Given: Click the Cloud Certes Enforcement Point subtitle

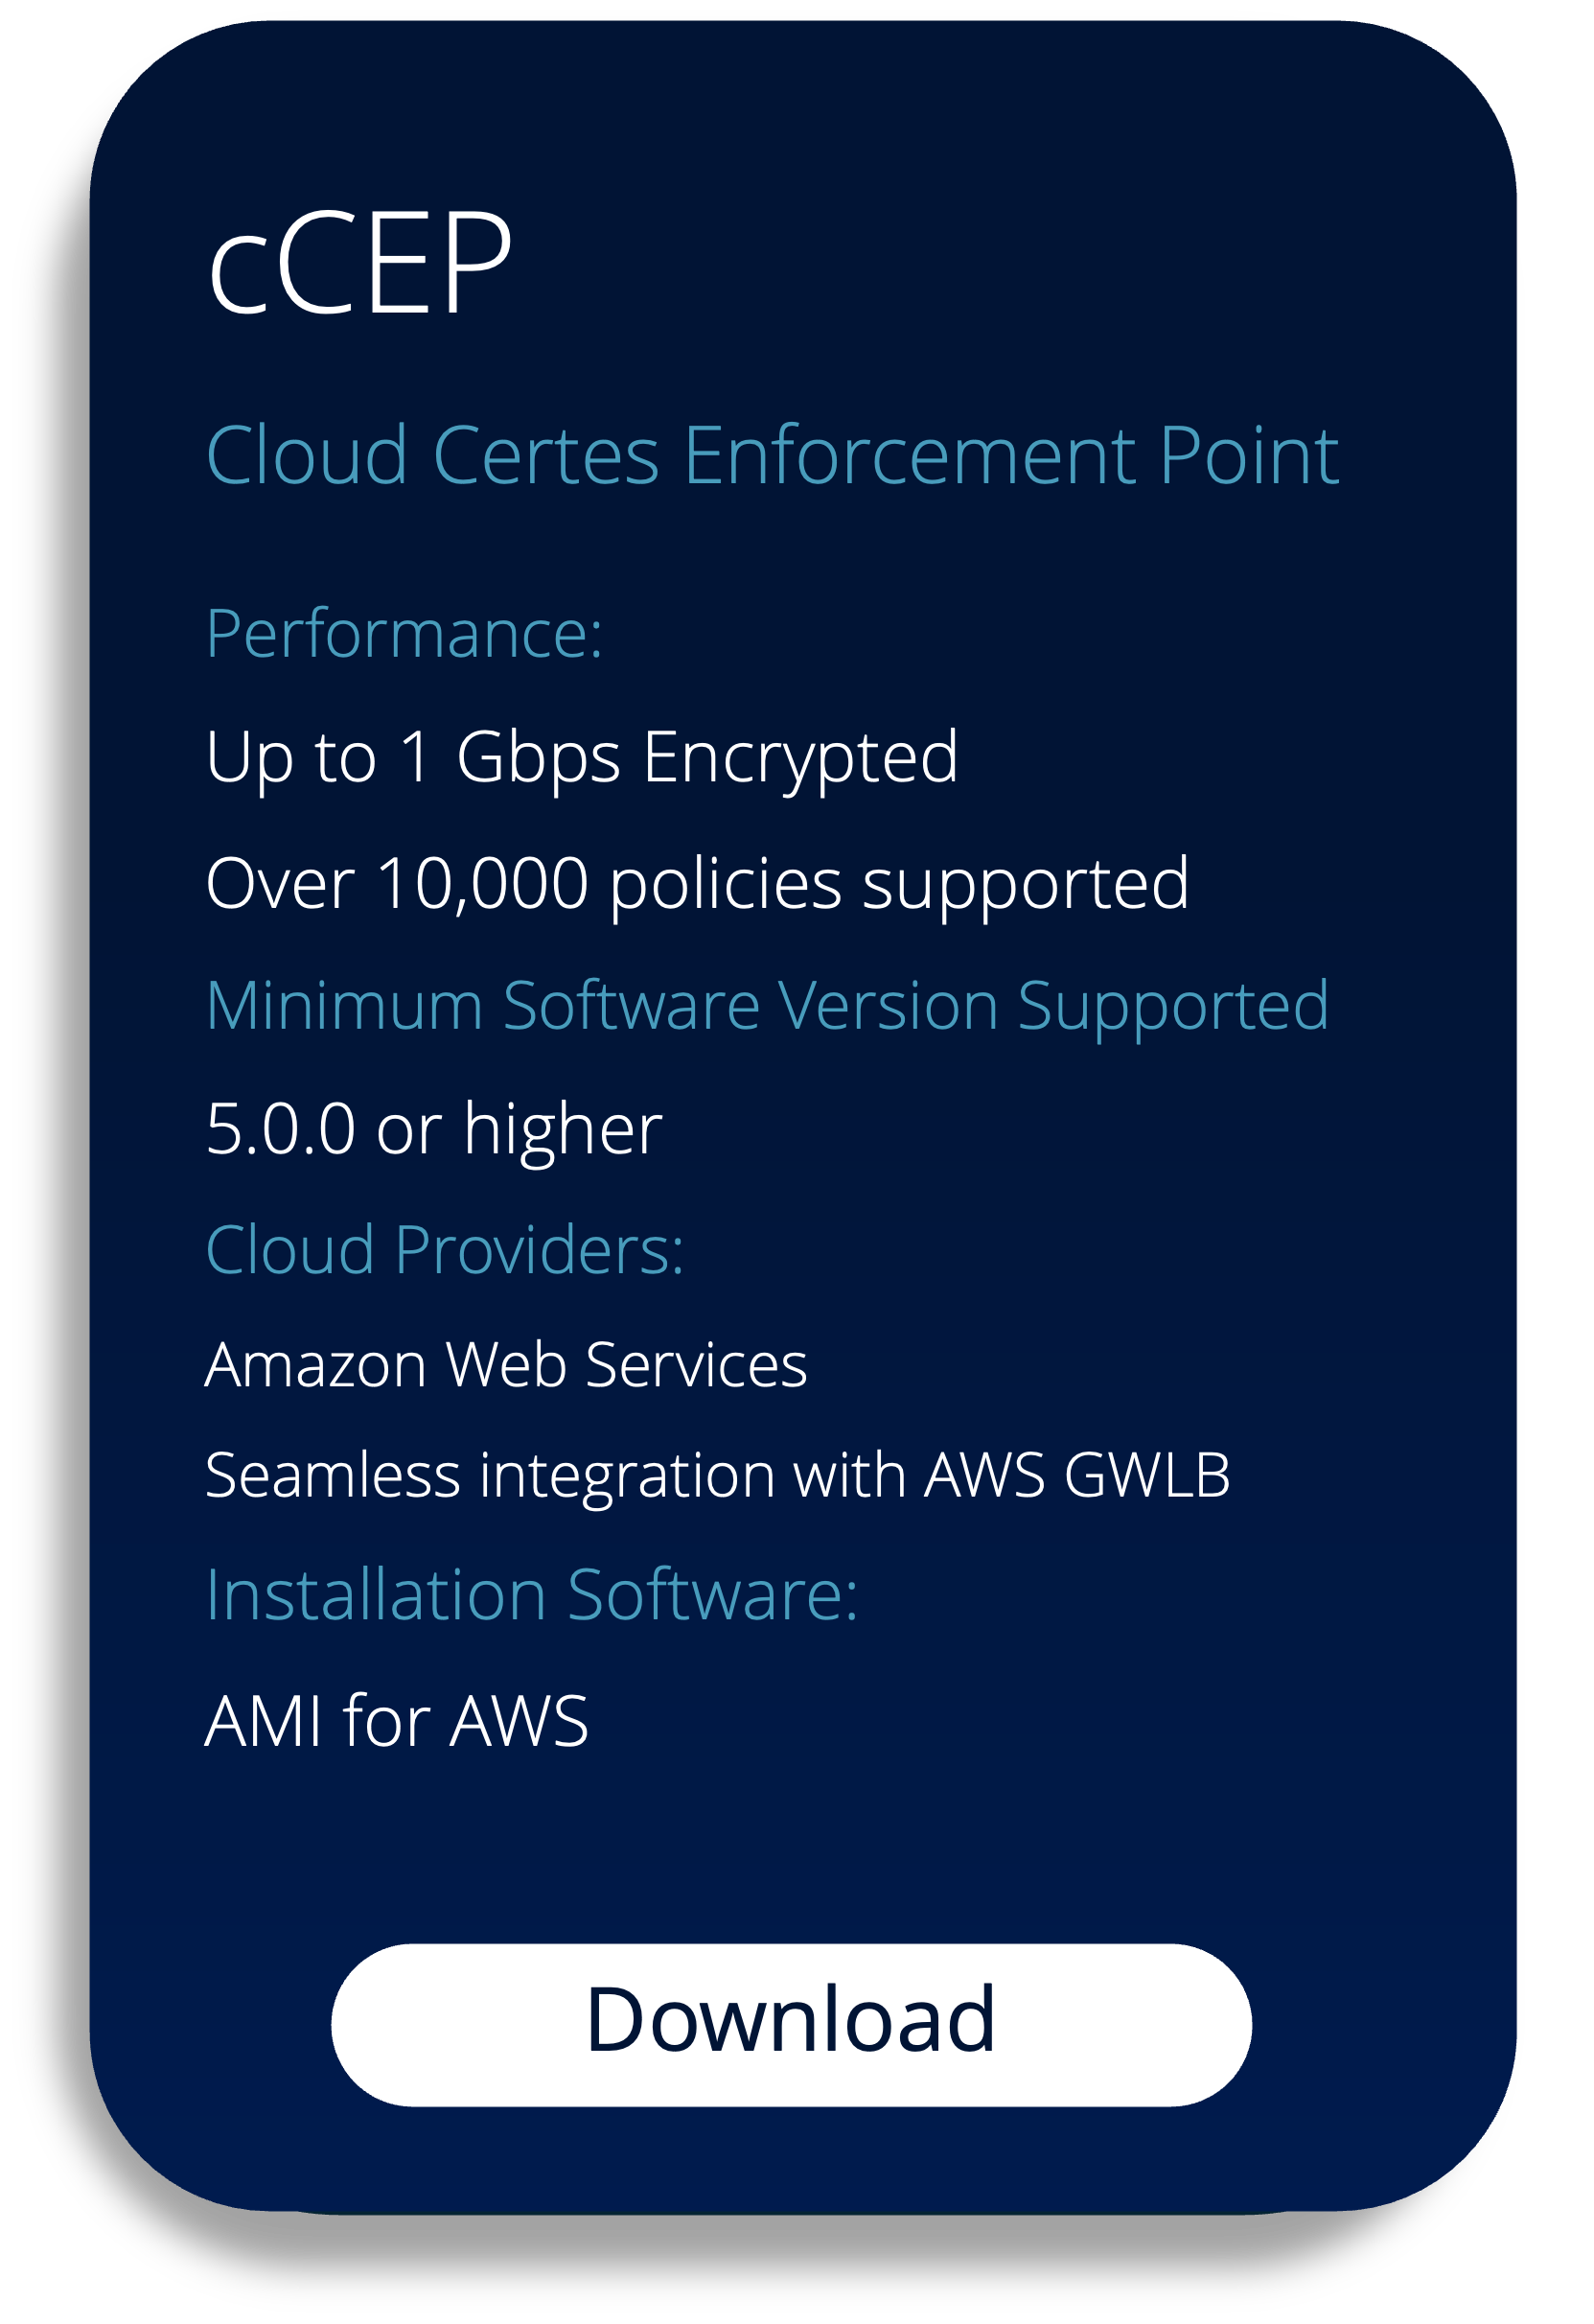Looking at the screenshot, I should [771, 455].
